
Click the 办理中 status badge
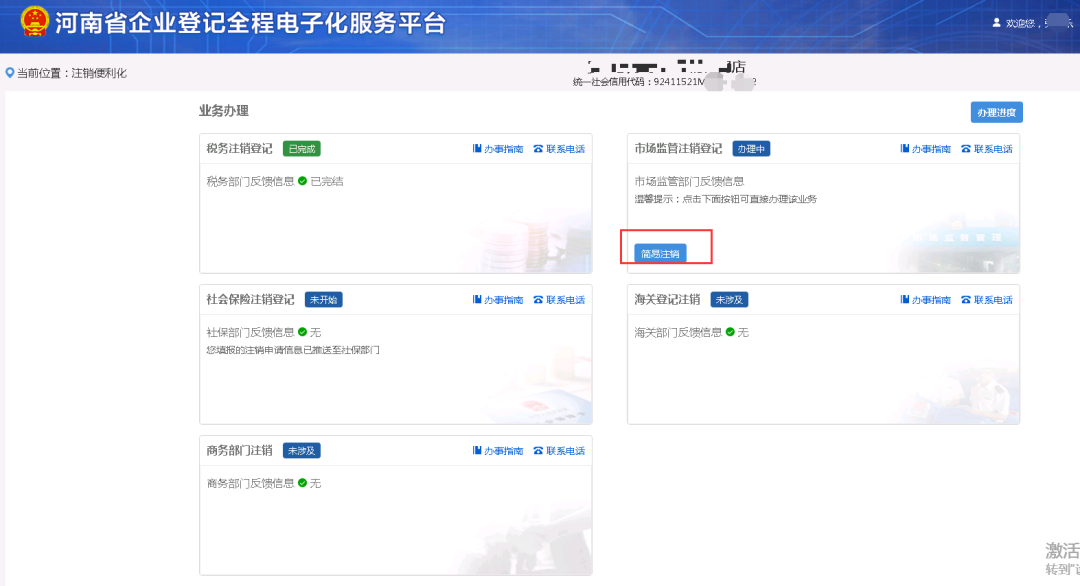[751, 149]
